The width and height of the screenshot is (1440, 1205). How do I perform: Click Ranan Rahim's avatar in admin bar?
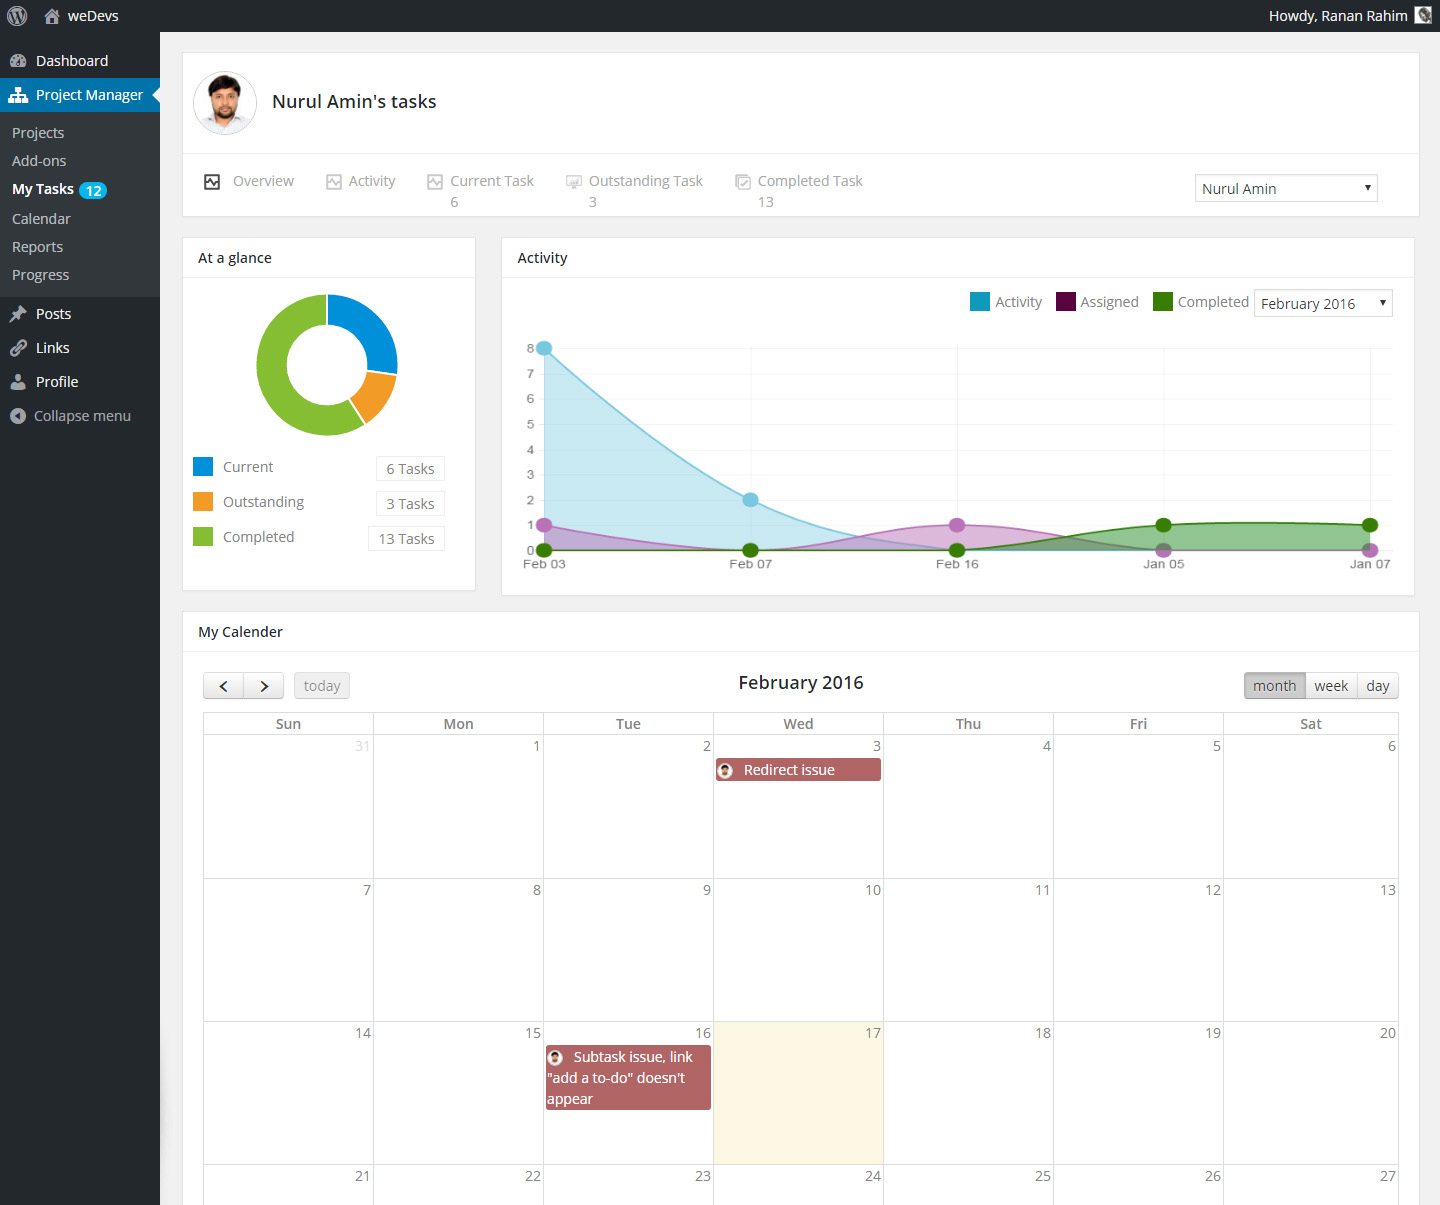click(1423, 16)
